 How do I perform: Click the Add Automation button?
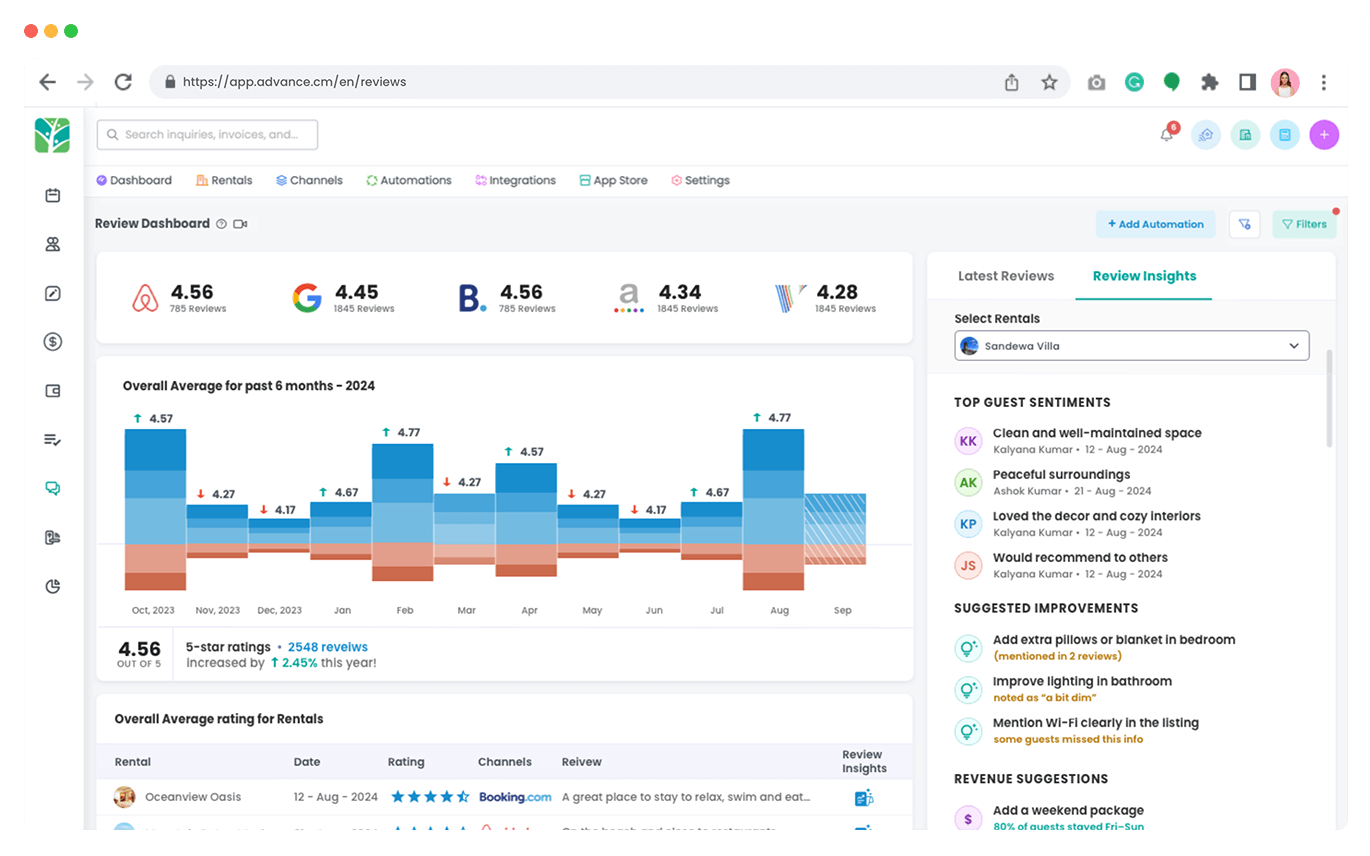point(1155,224)
